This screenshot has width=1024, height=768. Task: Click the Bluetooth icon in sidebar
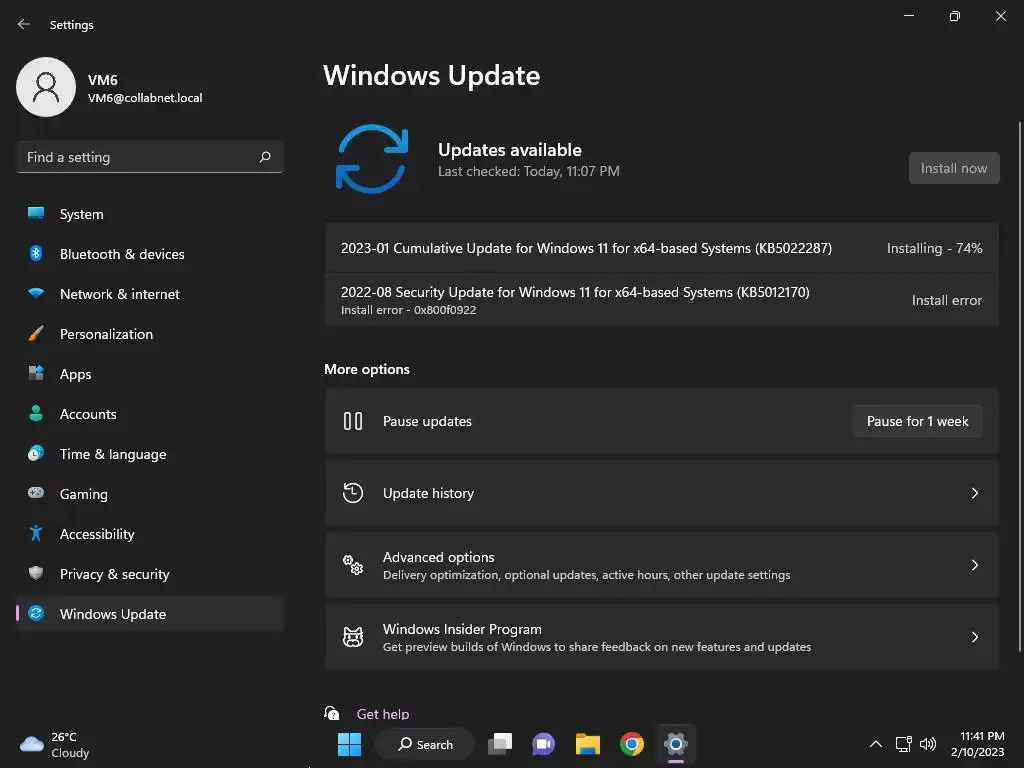point(36,253)
